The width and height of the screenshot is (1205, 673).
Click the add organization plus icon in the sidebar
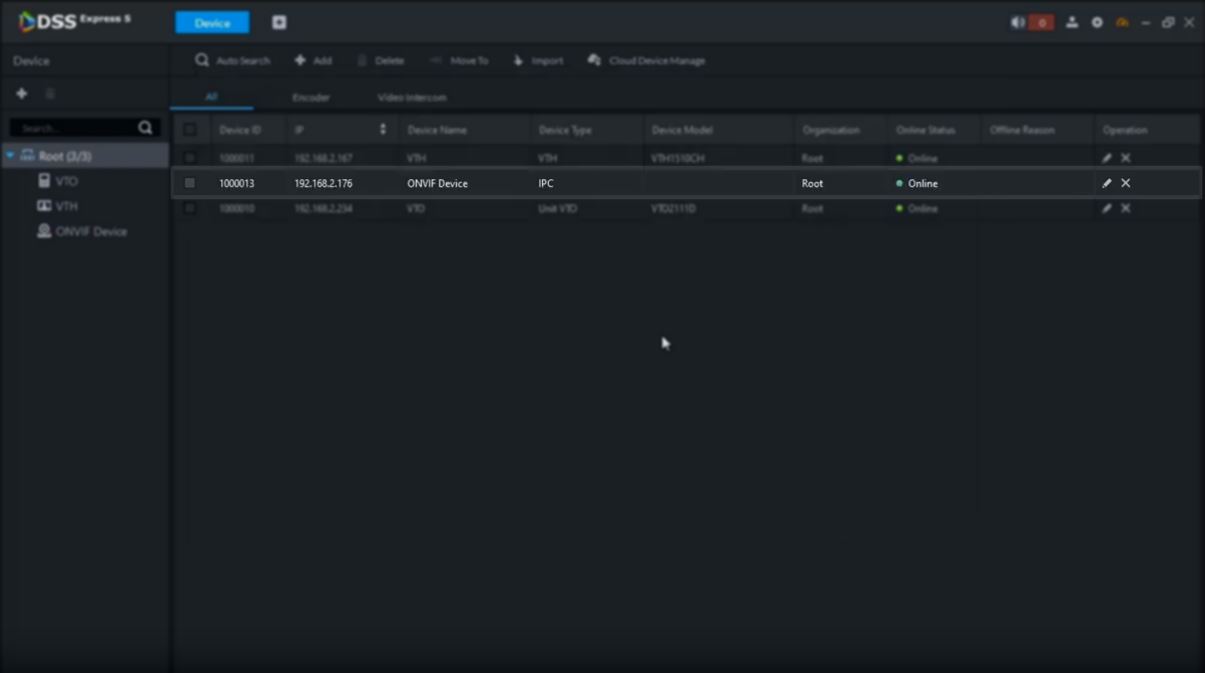[x=22, y=93]
